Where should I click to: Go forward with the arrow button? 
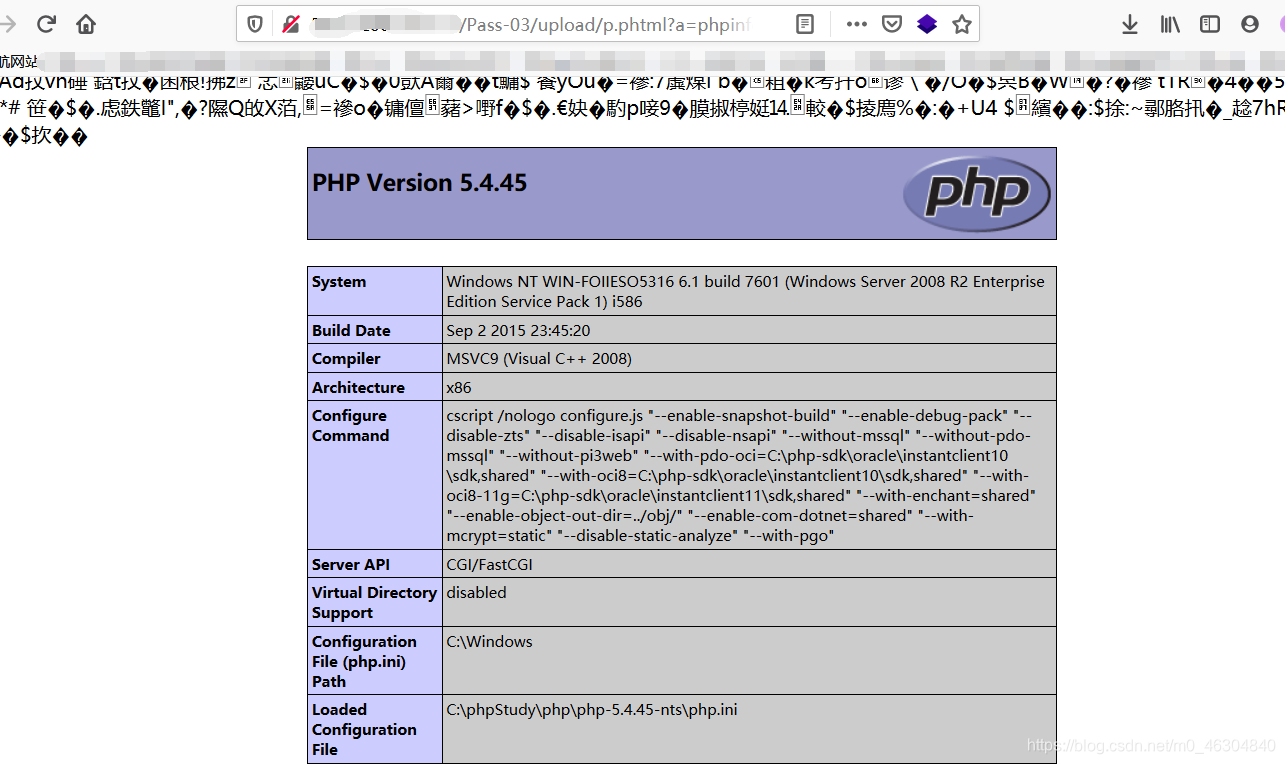pyautogui.click(x=8, y=24)
